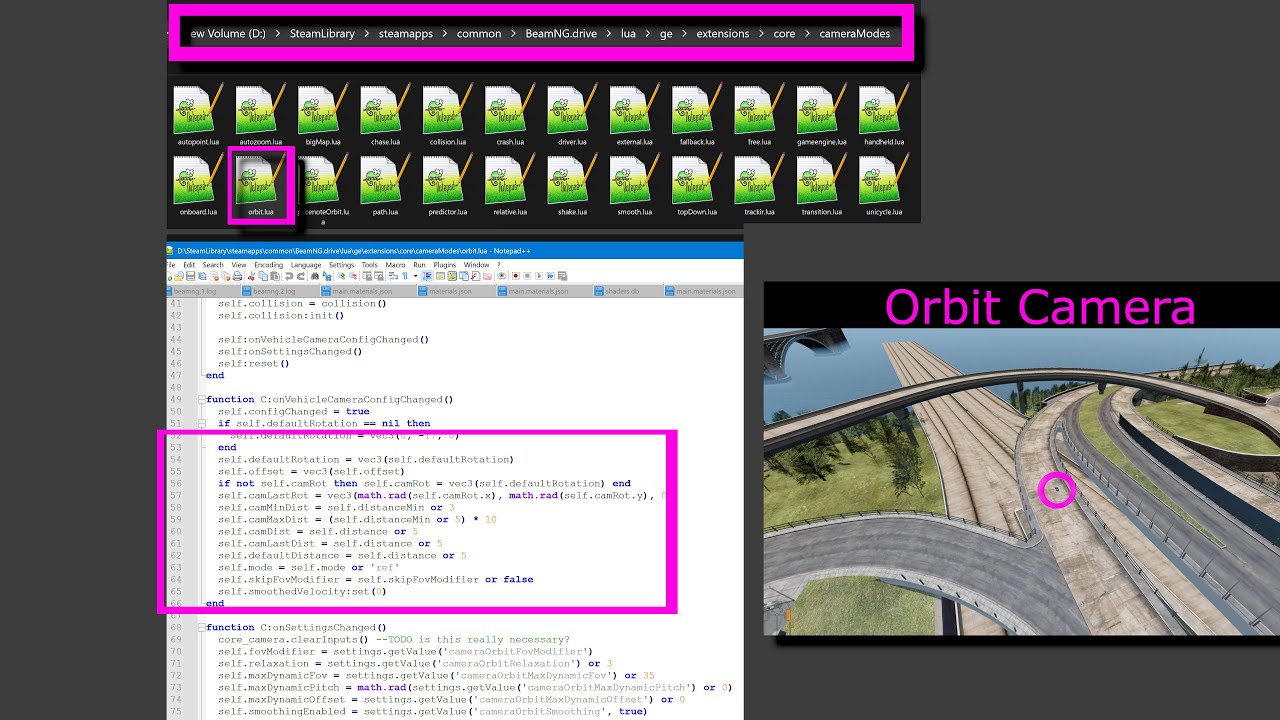Open the Encoding menu

(269, 265)
